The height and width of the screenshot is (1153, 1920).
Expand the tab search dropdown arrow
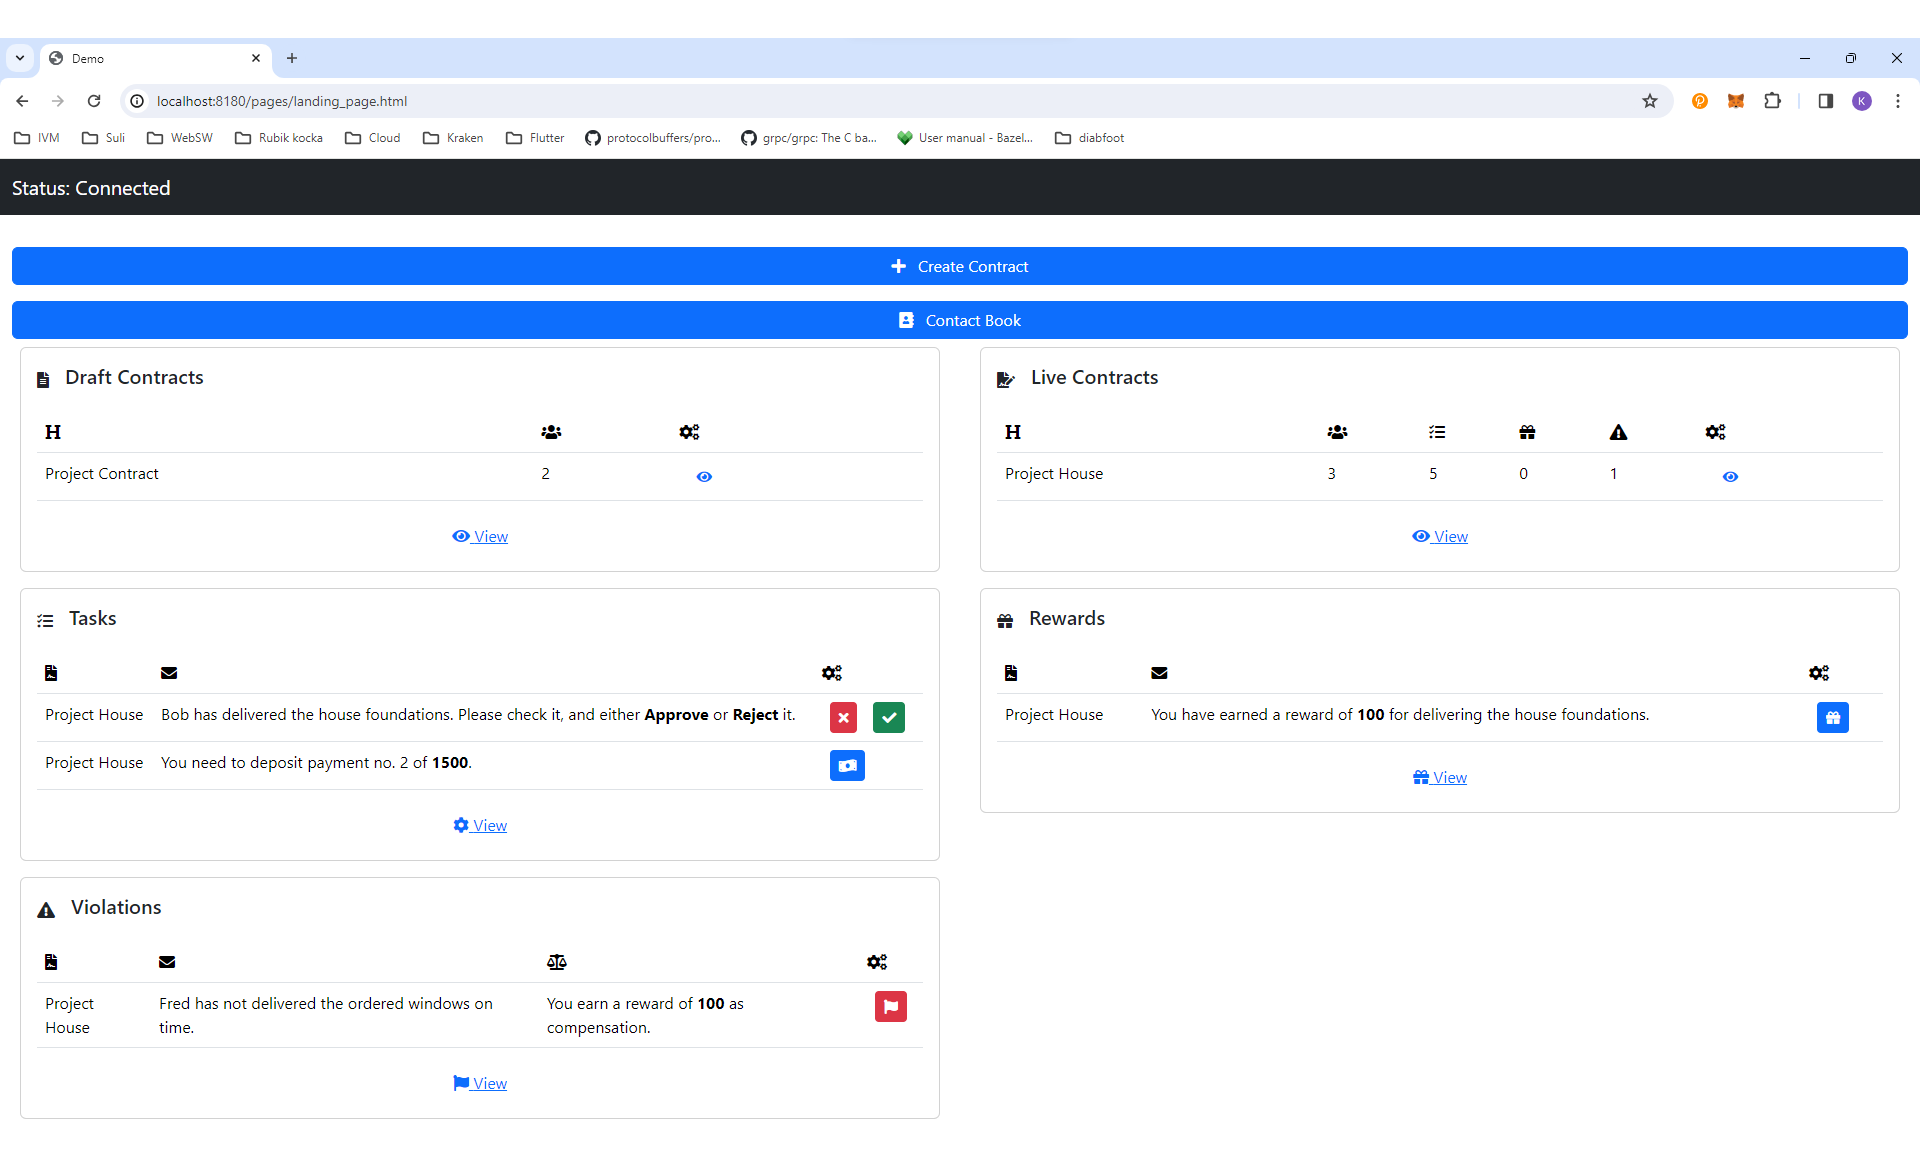click(x=20, y=58)
